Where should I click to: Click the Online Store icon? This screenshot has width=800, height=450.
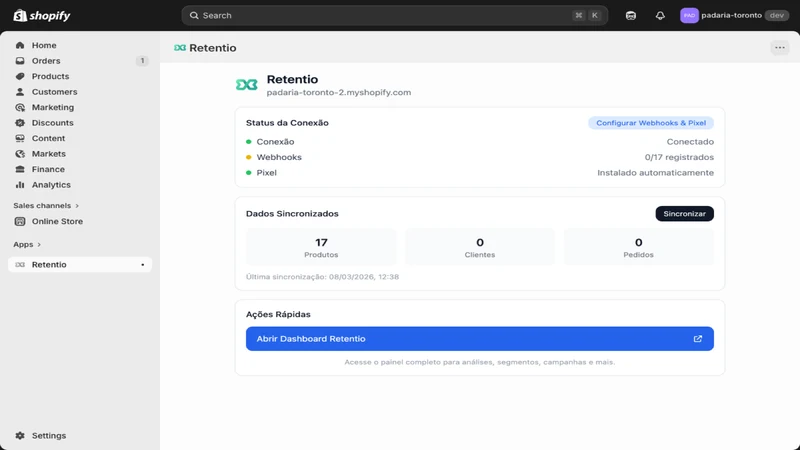pos(20,221)
